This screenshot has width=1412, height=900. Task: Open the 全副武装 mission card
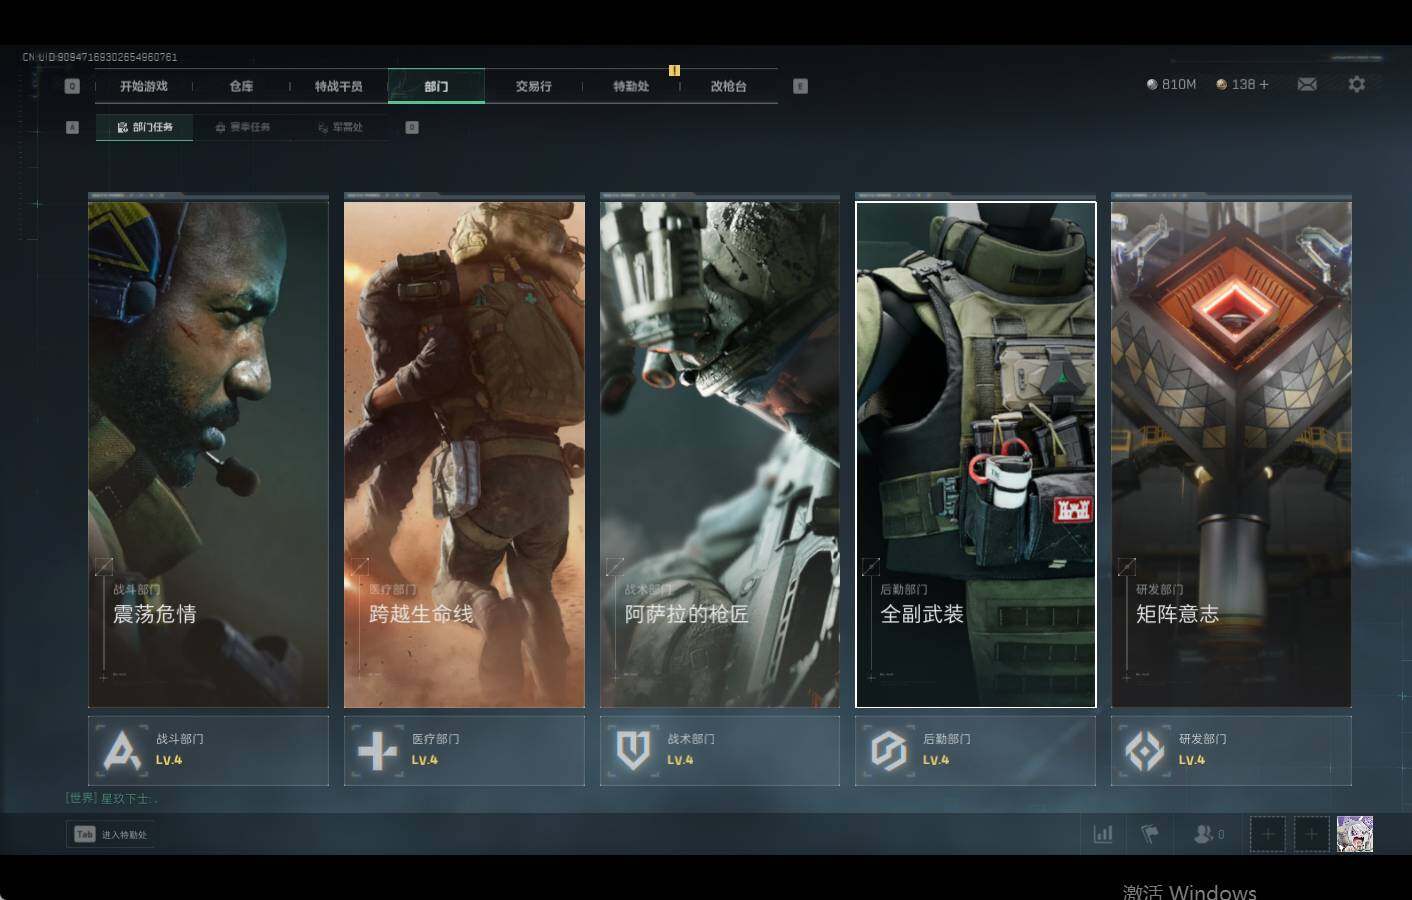coord(976,454)
